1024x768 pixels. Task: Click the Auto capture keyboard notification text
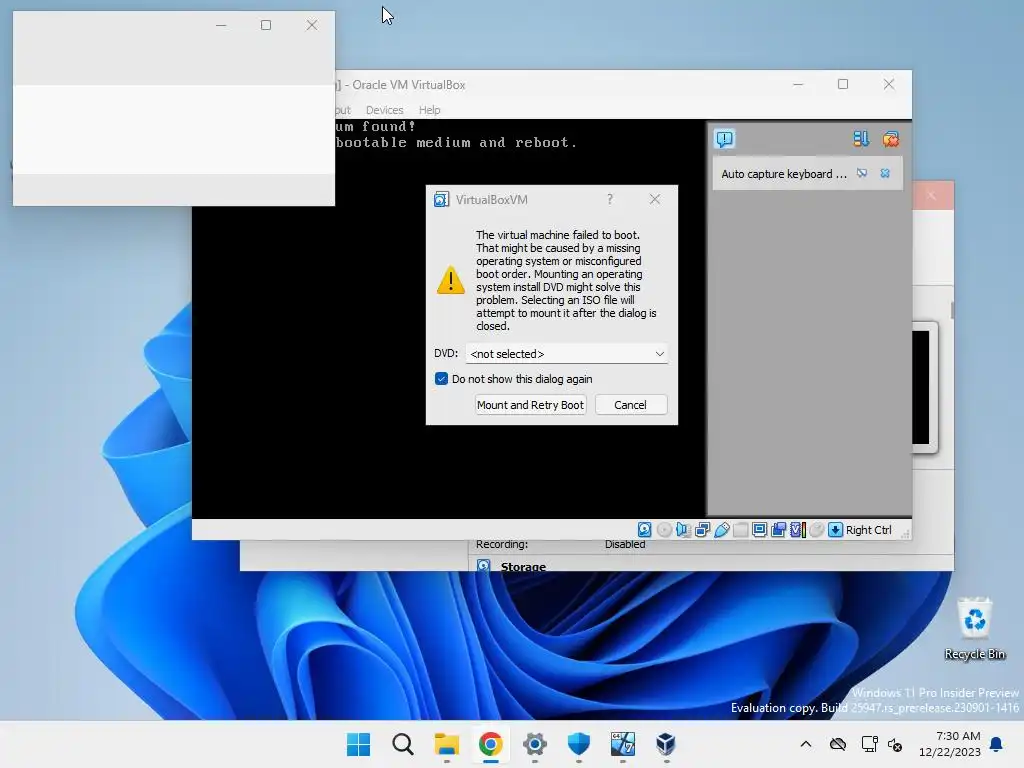coord(784,174)
